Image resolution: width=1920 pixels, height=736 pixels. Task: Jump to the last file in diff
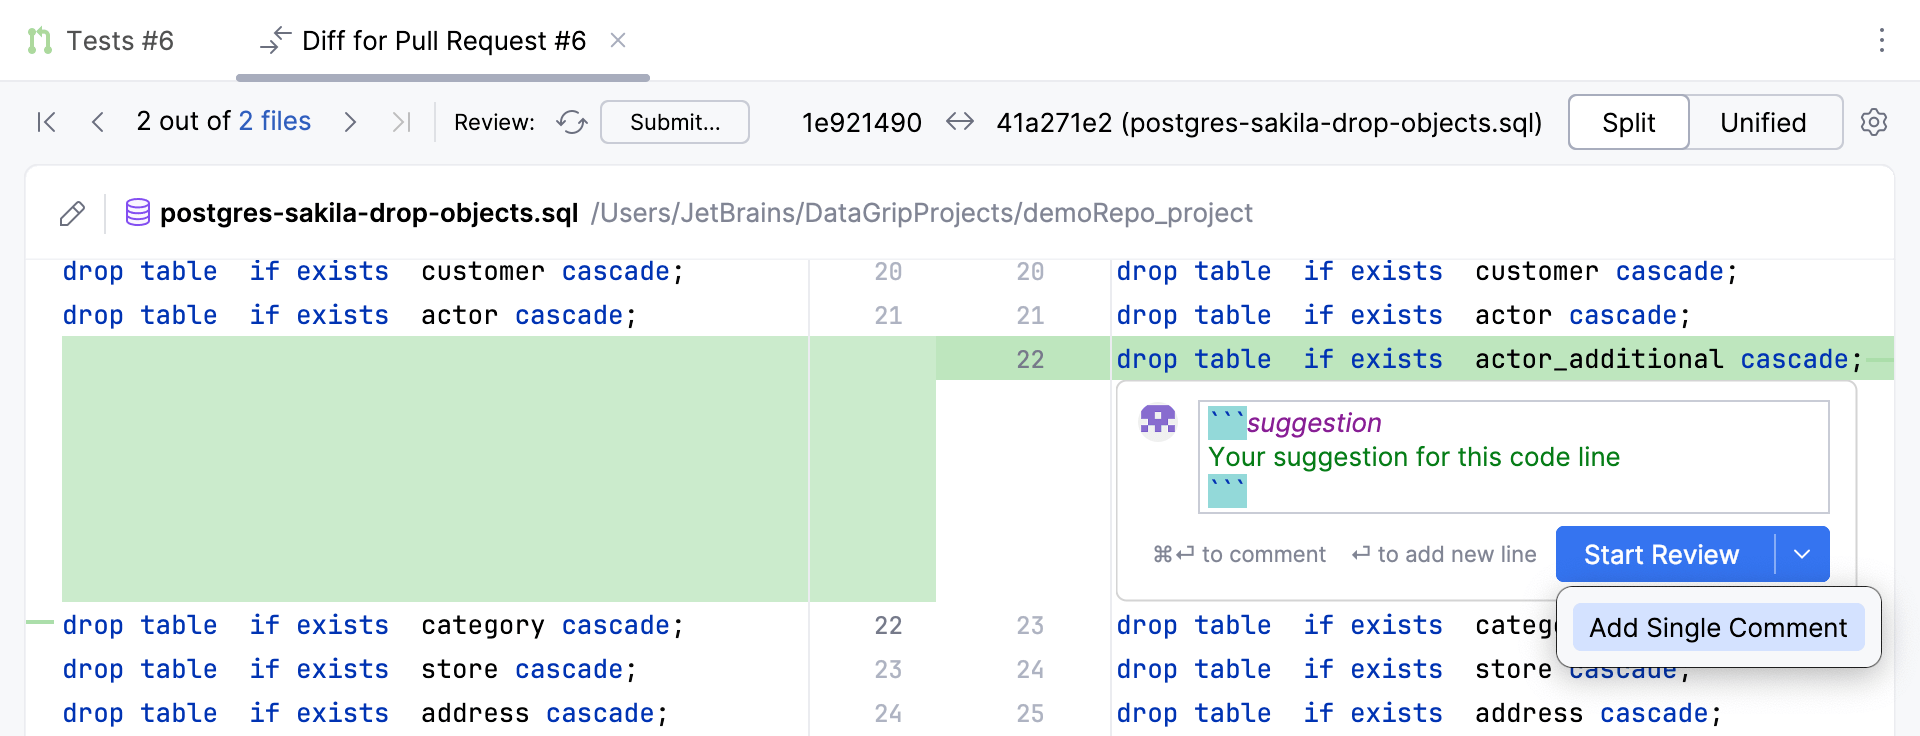click(401, 122)
